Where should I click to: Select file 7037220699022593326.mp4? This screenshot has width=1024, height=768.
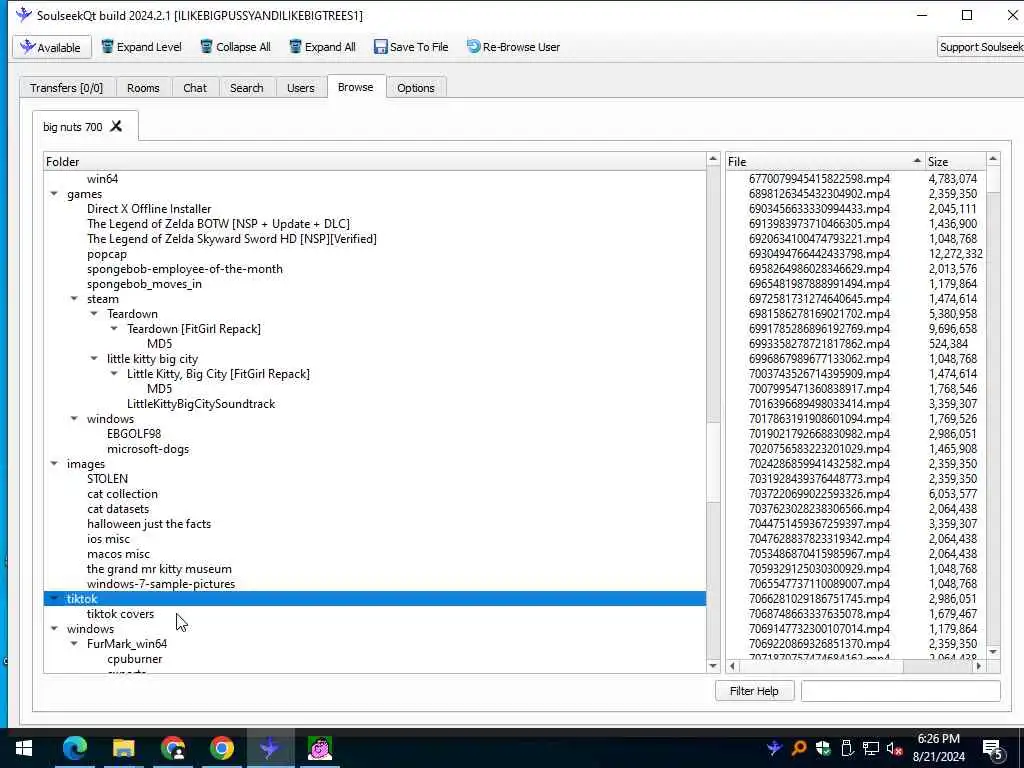(819, 494)
